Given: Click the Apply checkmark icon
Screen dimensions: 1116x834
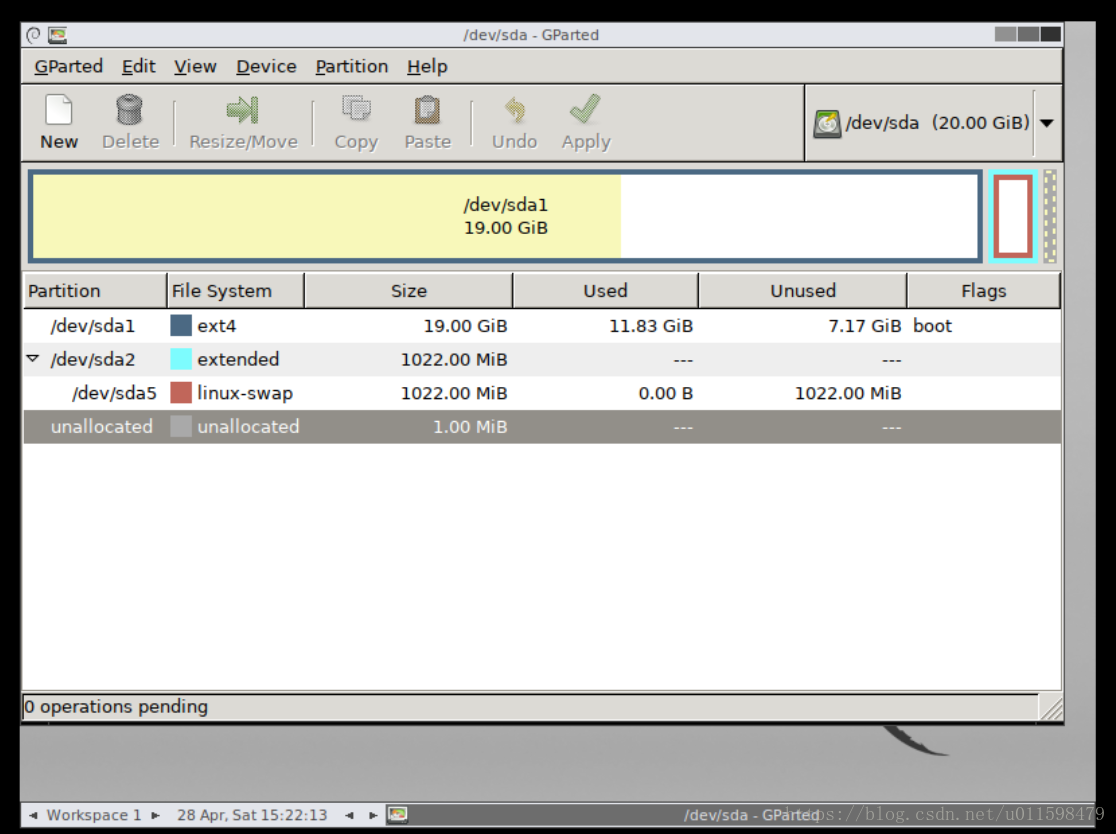Looking at the screenshot, I should click(x=585, y=109).
